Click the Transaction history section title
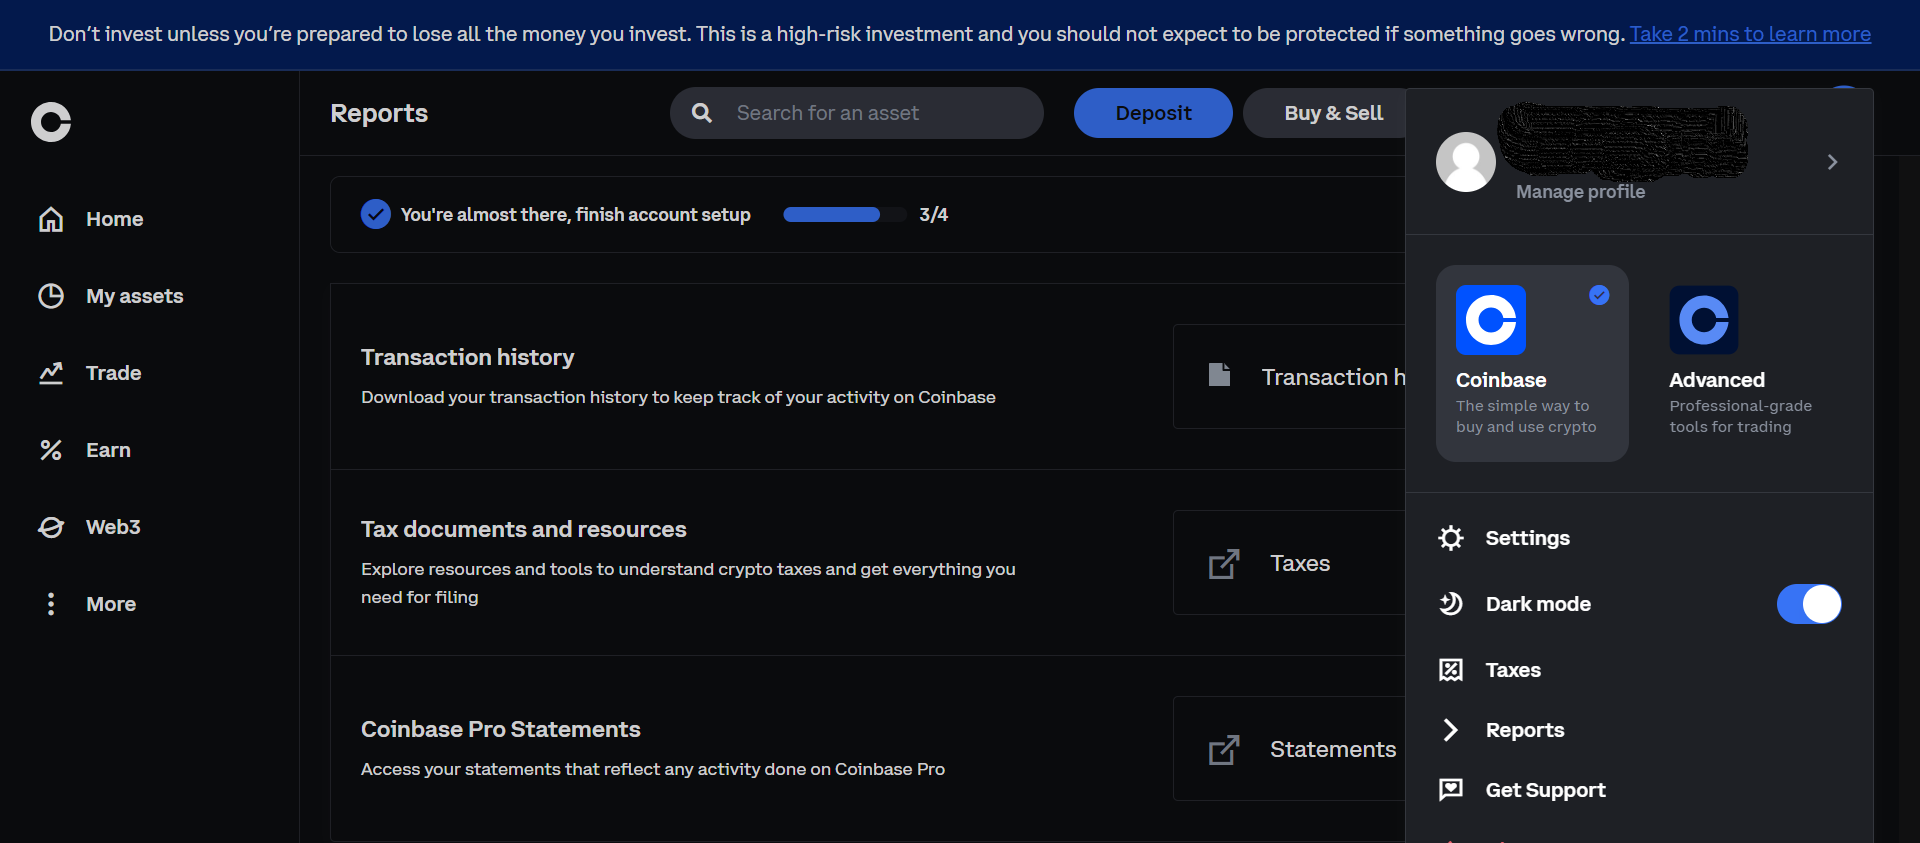Viewport: 1920px width, 843px height. (x=468, y=357)
